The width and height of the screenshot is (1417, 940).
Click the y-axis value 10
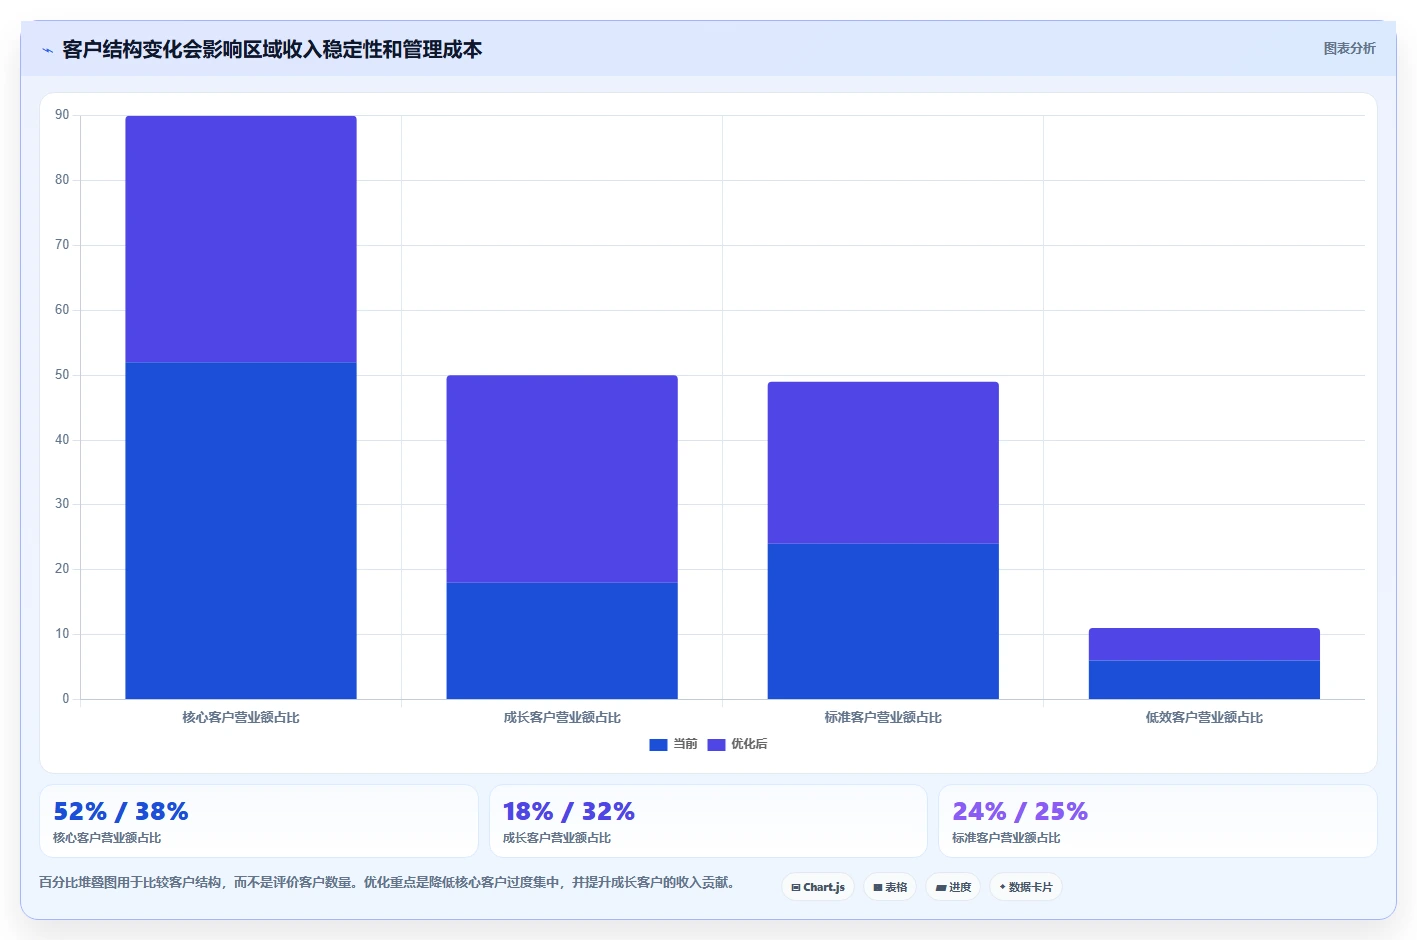[62, 634]
